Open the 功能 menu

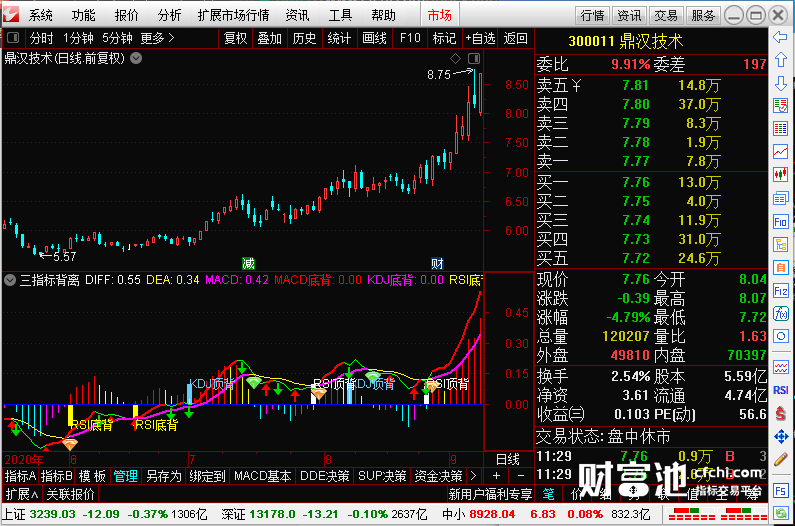point(83,15)
